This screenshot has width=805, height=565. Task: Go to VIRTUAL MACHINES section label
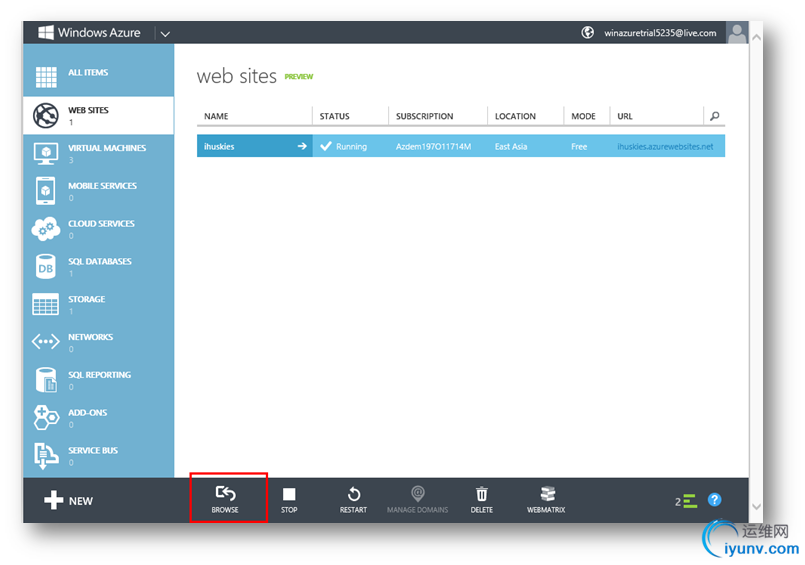point(107,148)
